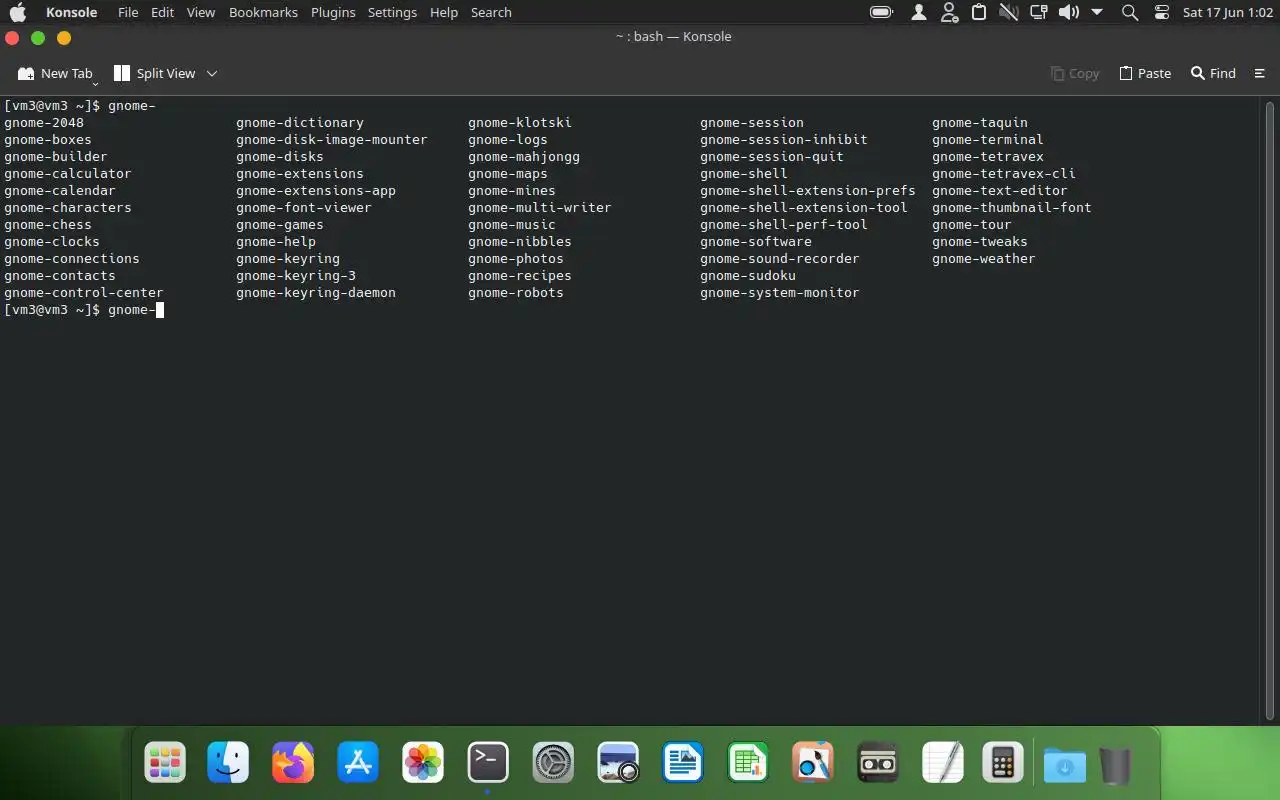Open the Calculator dock icon
The width and height of the screenshot is (1280, 800).
1002,763
